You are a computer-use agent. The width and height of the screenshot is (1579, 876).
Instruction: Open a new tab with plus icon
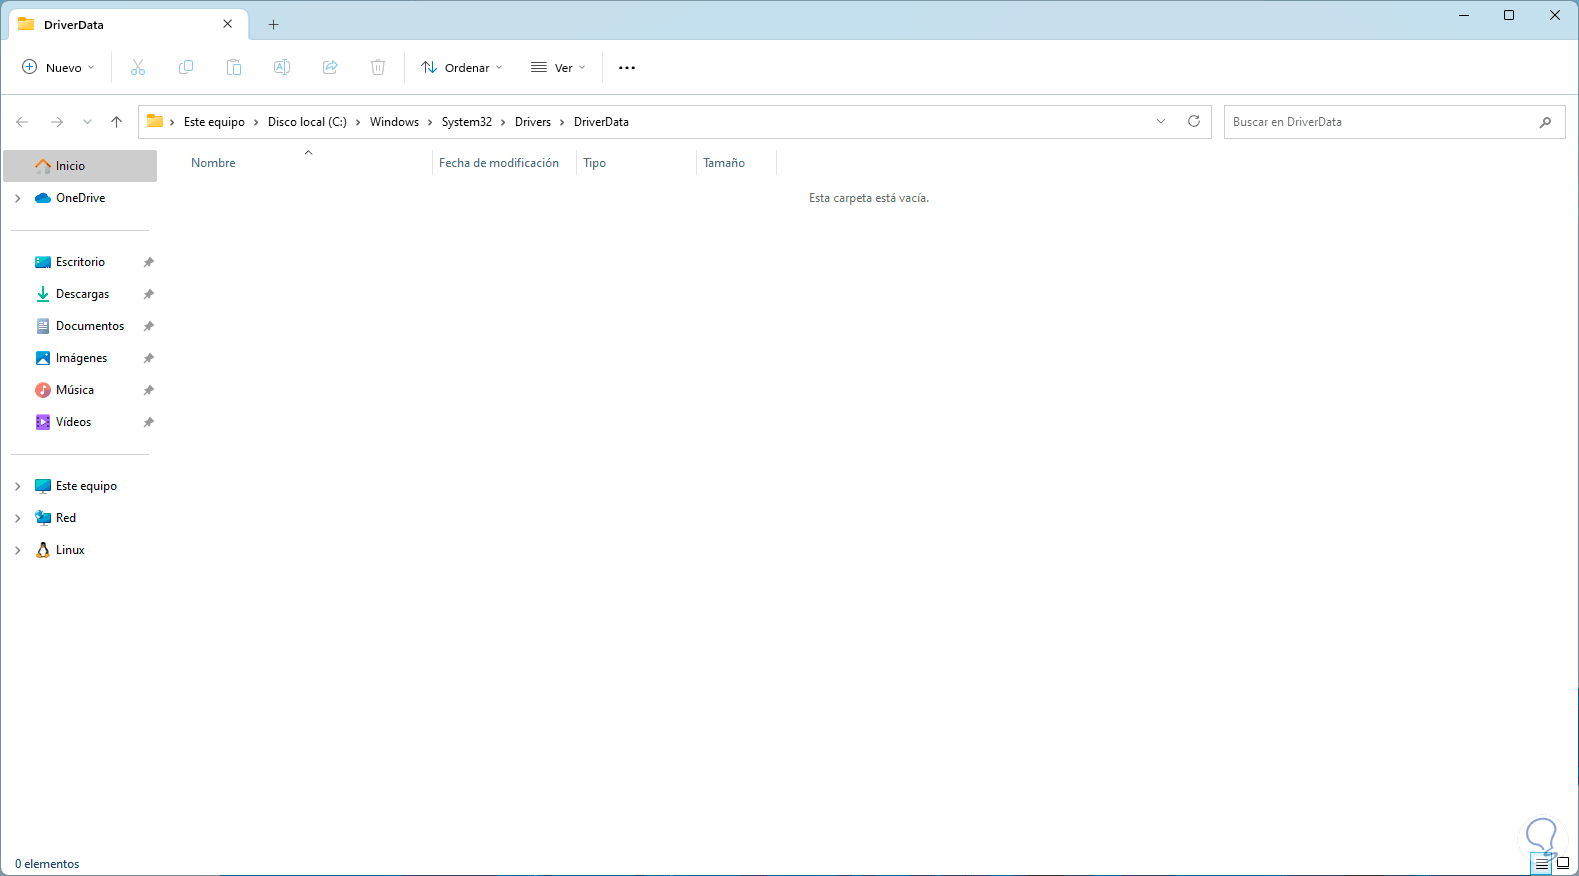(x=274, y=25)
